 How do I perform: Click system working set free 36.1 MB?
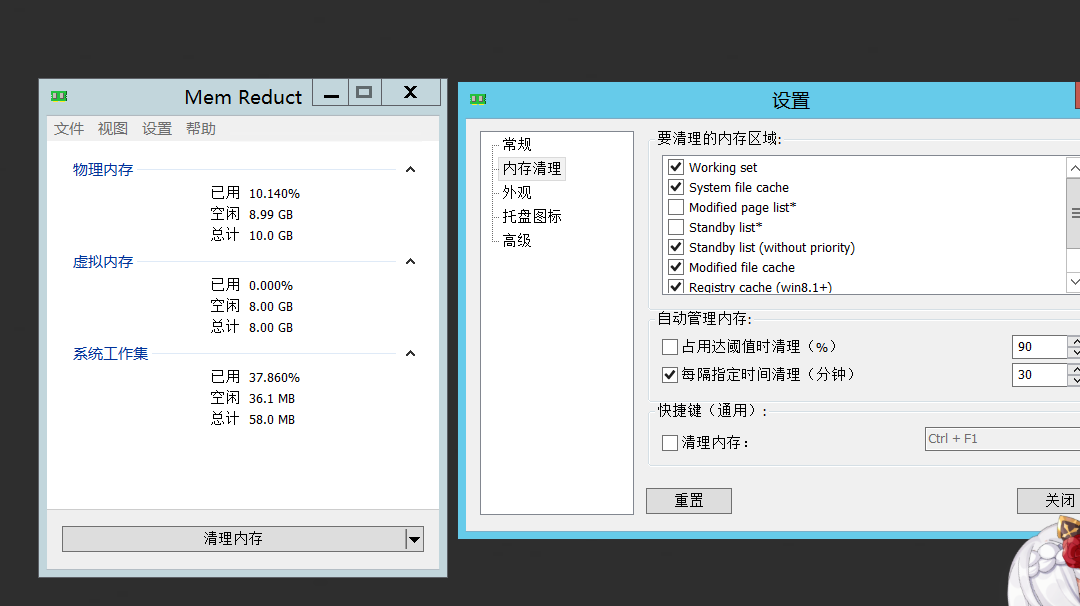pos(271,398)
